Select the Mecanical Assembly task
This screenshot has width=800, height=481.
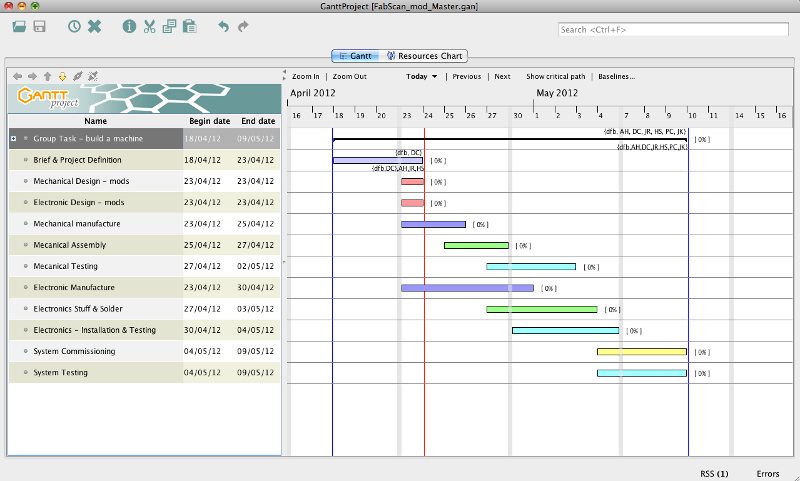(144, 245)
